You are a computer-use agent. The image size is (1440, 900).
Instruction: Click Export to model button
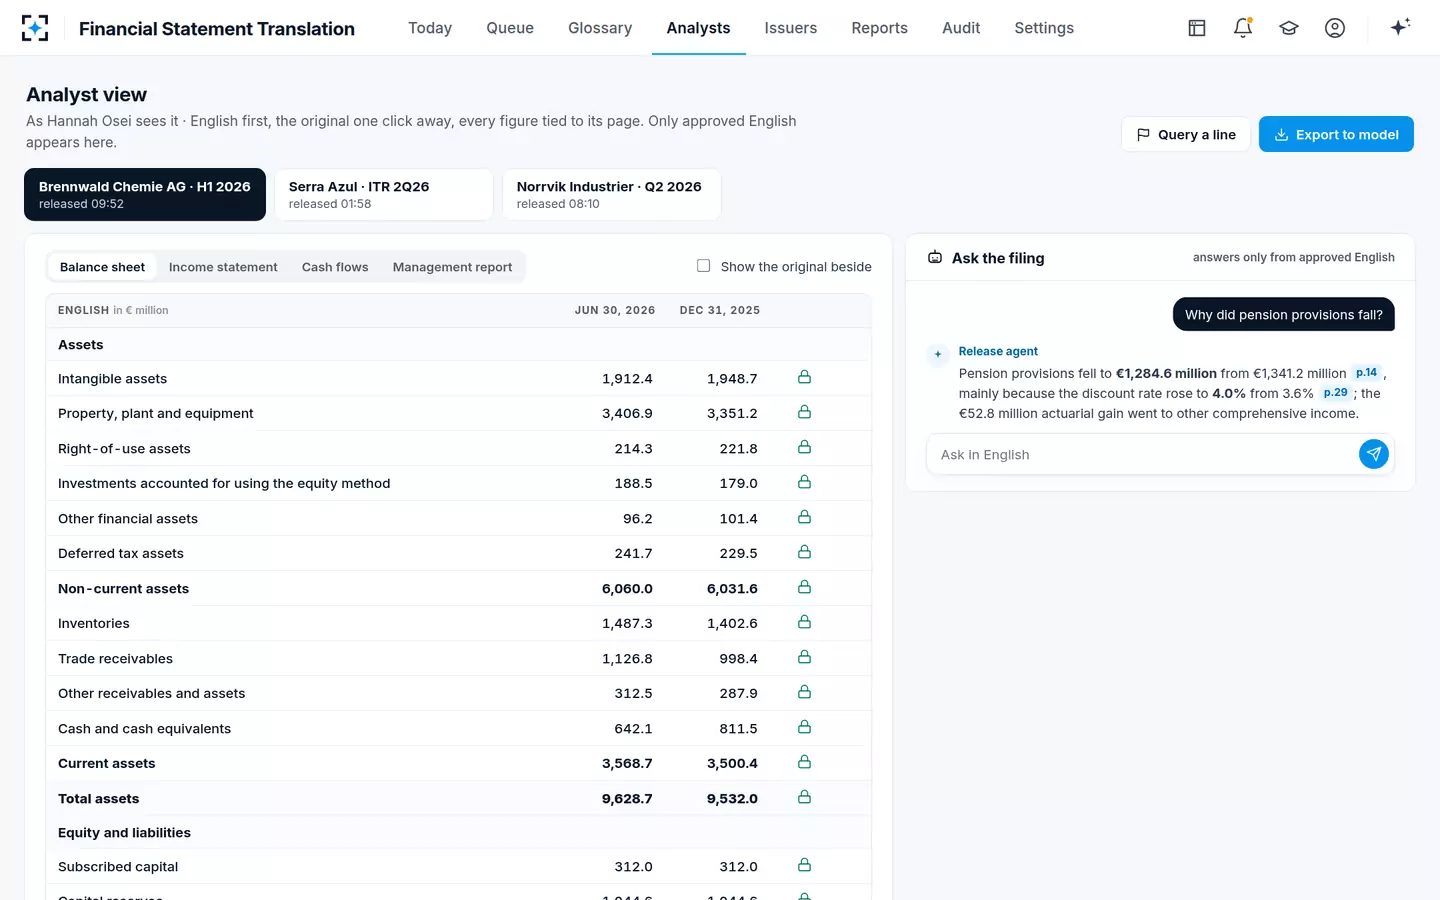1336,135
